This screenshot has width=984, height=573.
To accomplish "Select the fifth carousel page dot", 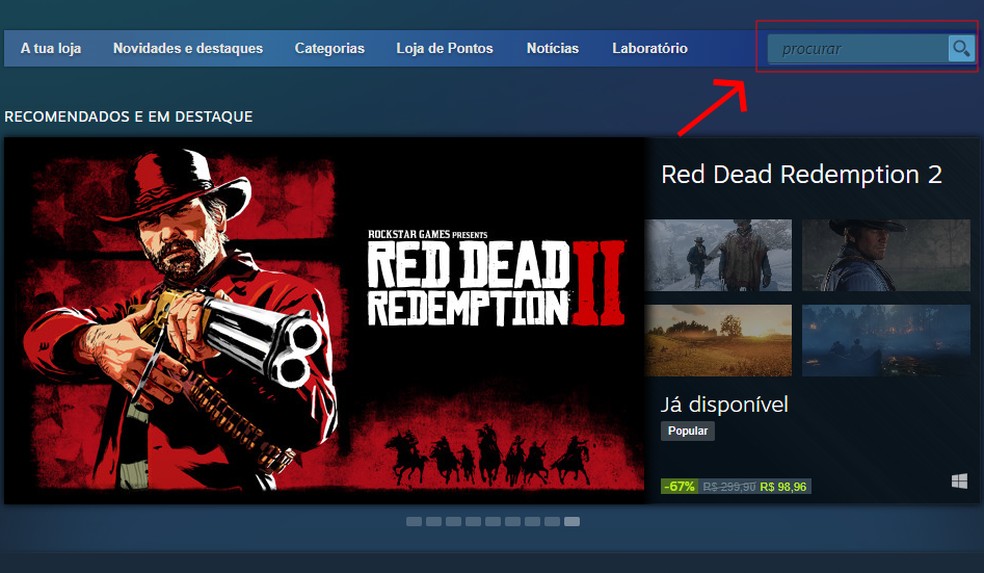I will click(x=493, y=522).
